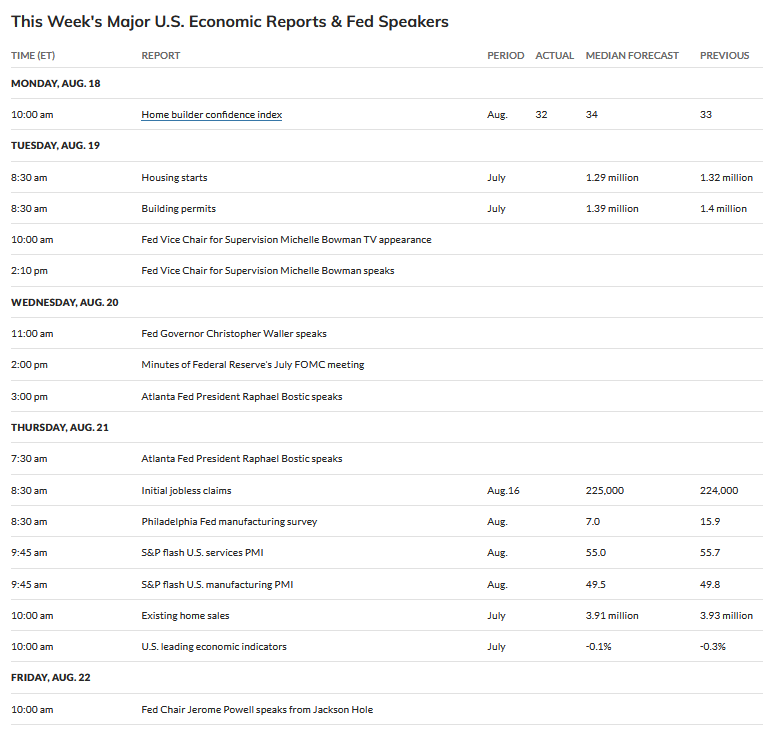Open the Home builder confidence index link
Screen dimensions: 775x733
[x=212, y=115]
